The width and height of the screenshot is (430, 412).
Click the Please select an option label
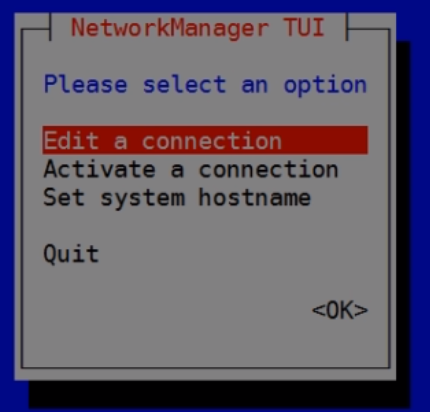(x=205, y=85)
